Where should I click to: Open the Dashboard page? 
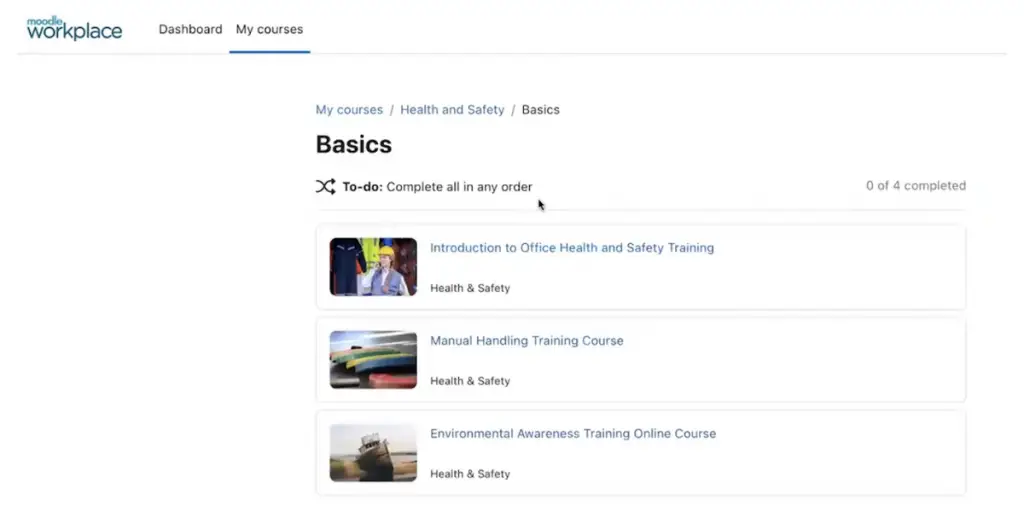point(190,29)
